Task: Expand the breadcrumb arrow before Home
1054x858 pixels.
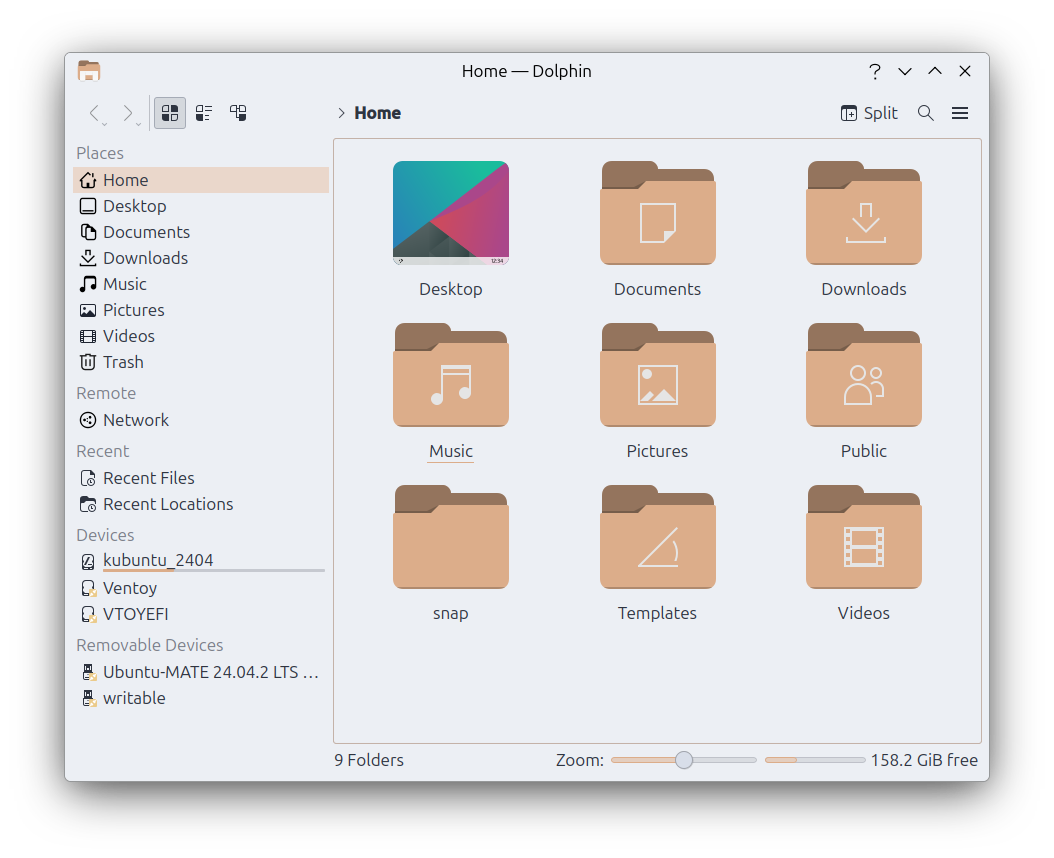Action: [x=342, y=113]
